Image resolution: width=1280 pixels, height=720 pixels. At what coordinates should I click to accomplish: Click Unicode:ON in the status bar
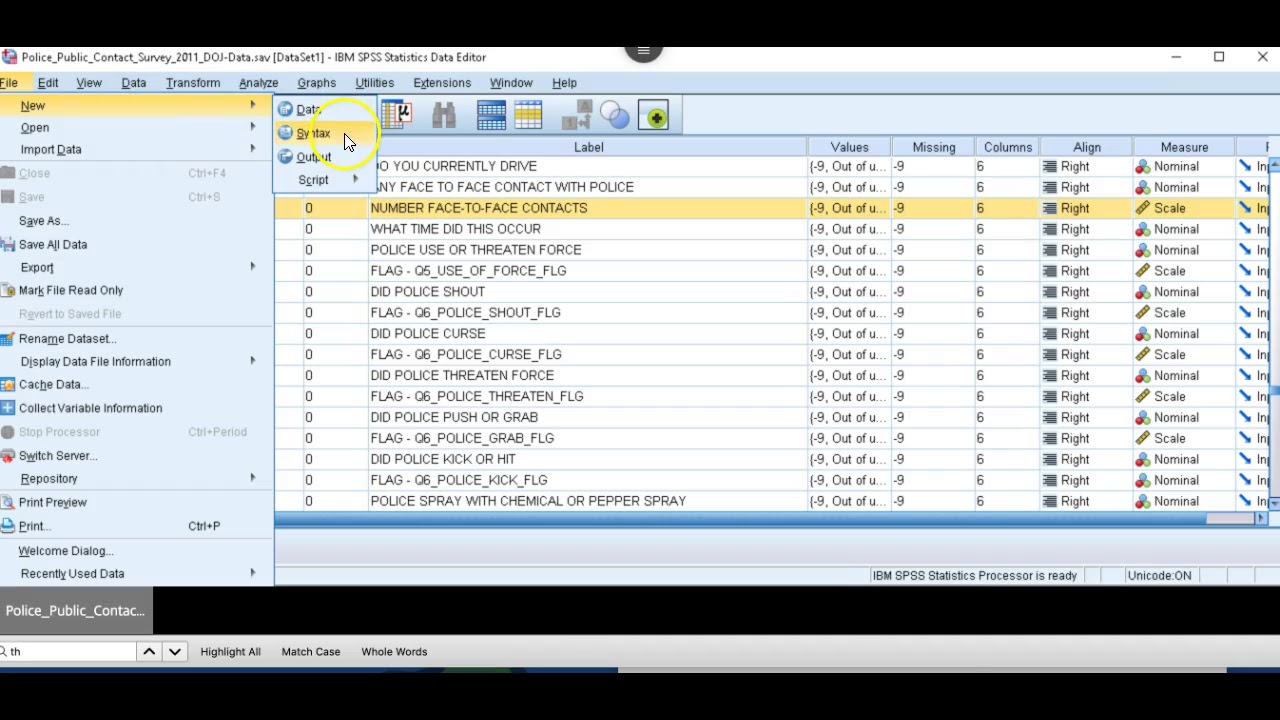1159,576
